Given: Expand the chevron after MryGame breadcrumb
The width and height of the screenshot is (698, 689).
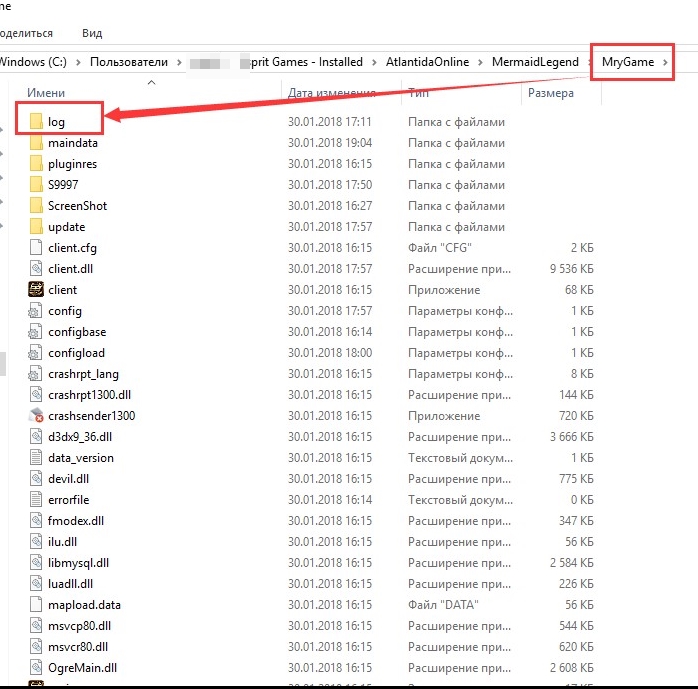Looking at the screenshot, I should [x=667, y=62].
